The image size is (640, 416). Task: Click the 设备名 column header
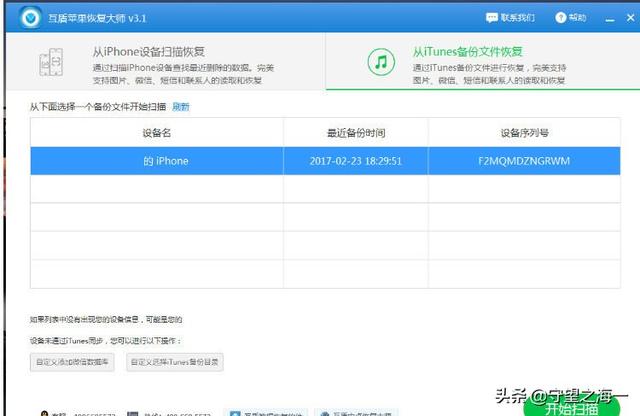pyautogui.click(x=157, y=133)
